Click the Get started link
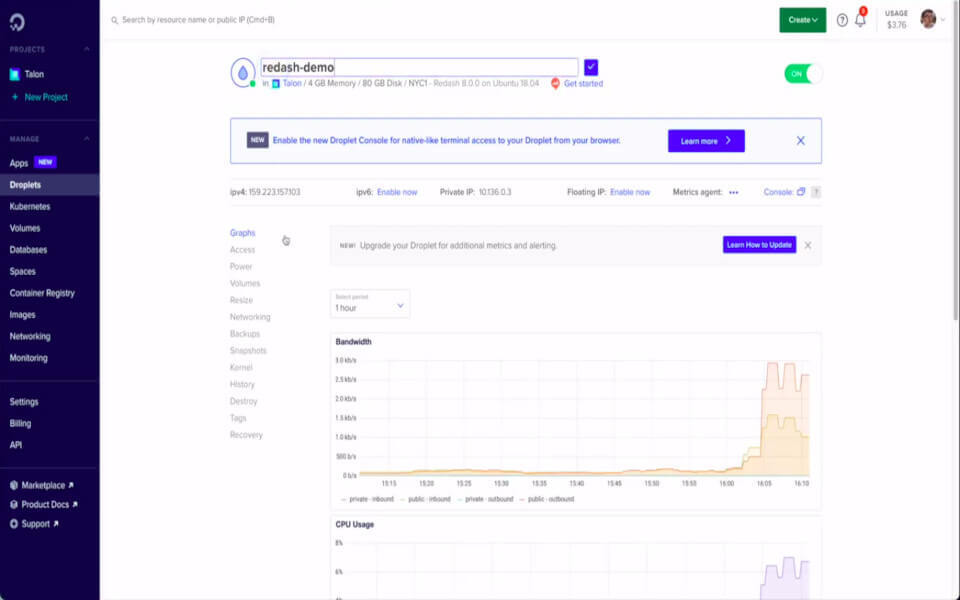 (x=583, y=83)
